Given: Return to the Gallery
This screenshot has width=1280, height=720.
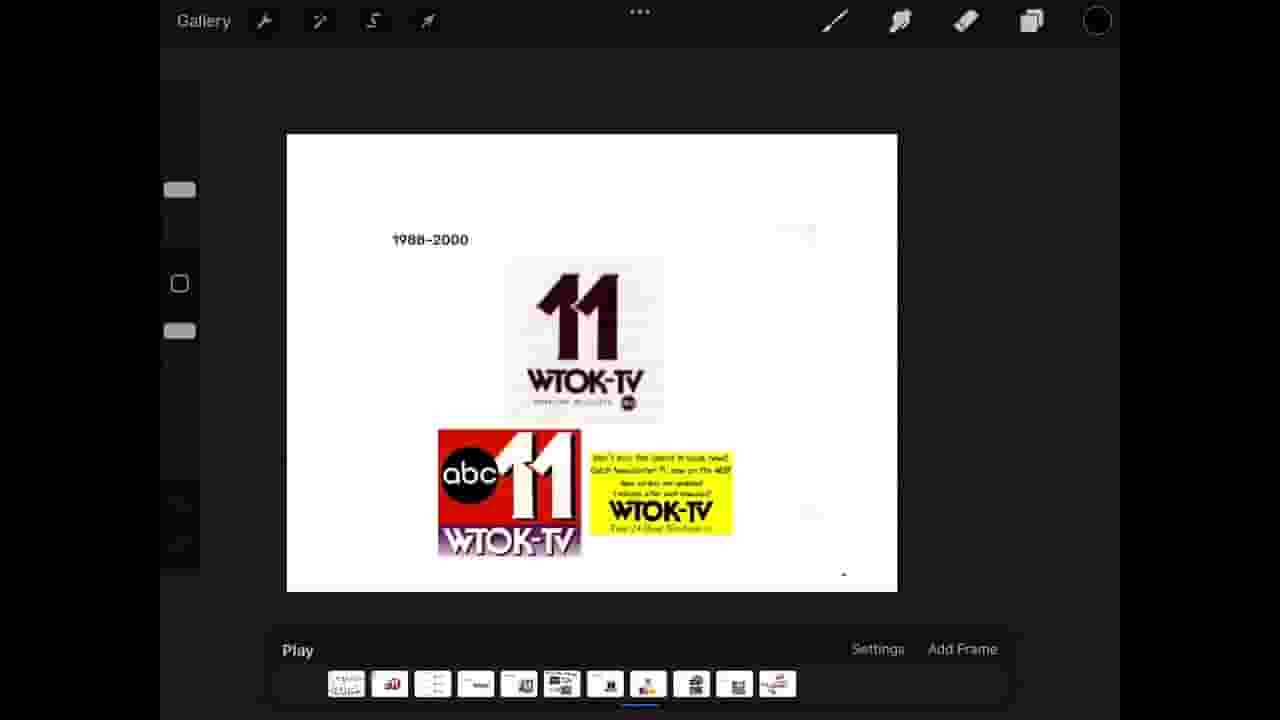Looking at the screenshot, I should 204,21.
